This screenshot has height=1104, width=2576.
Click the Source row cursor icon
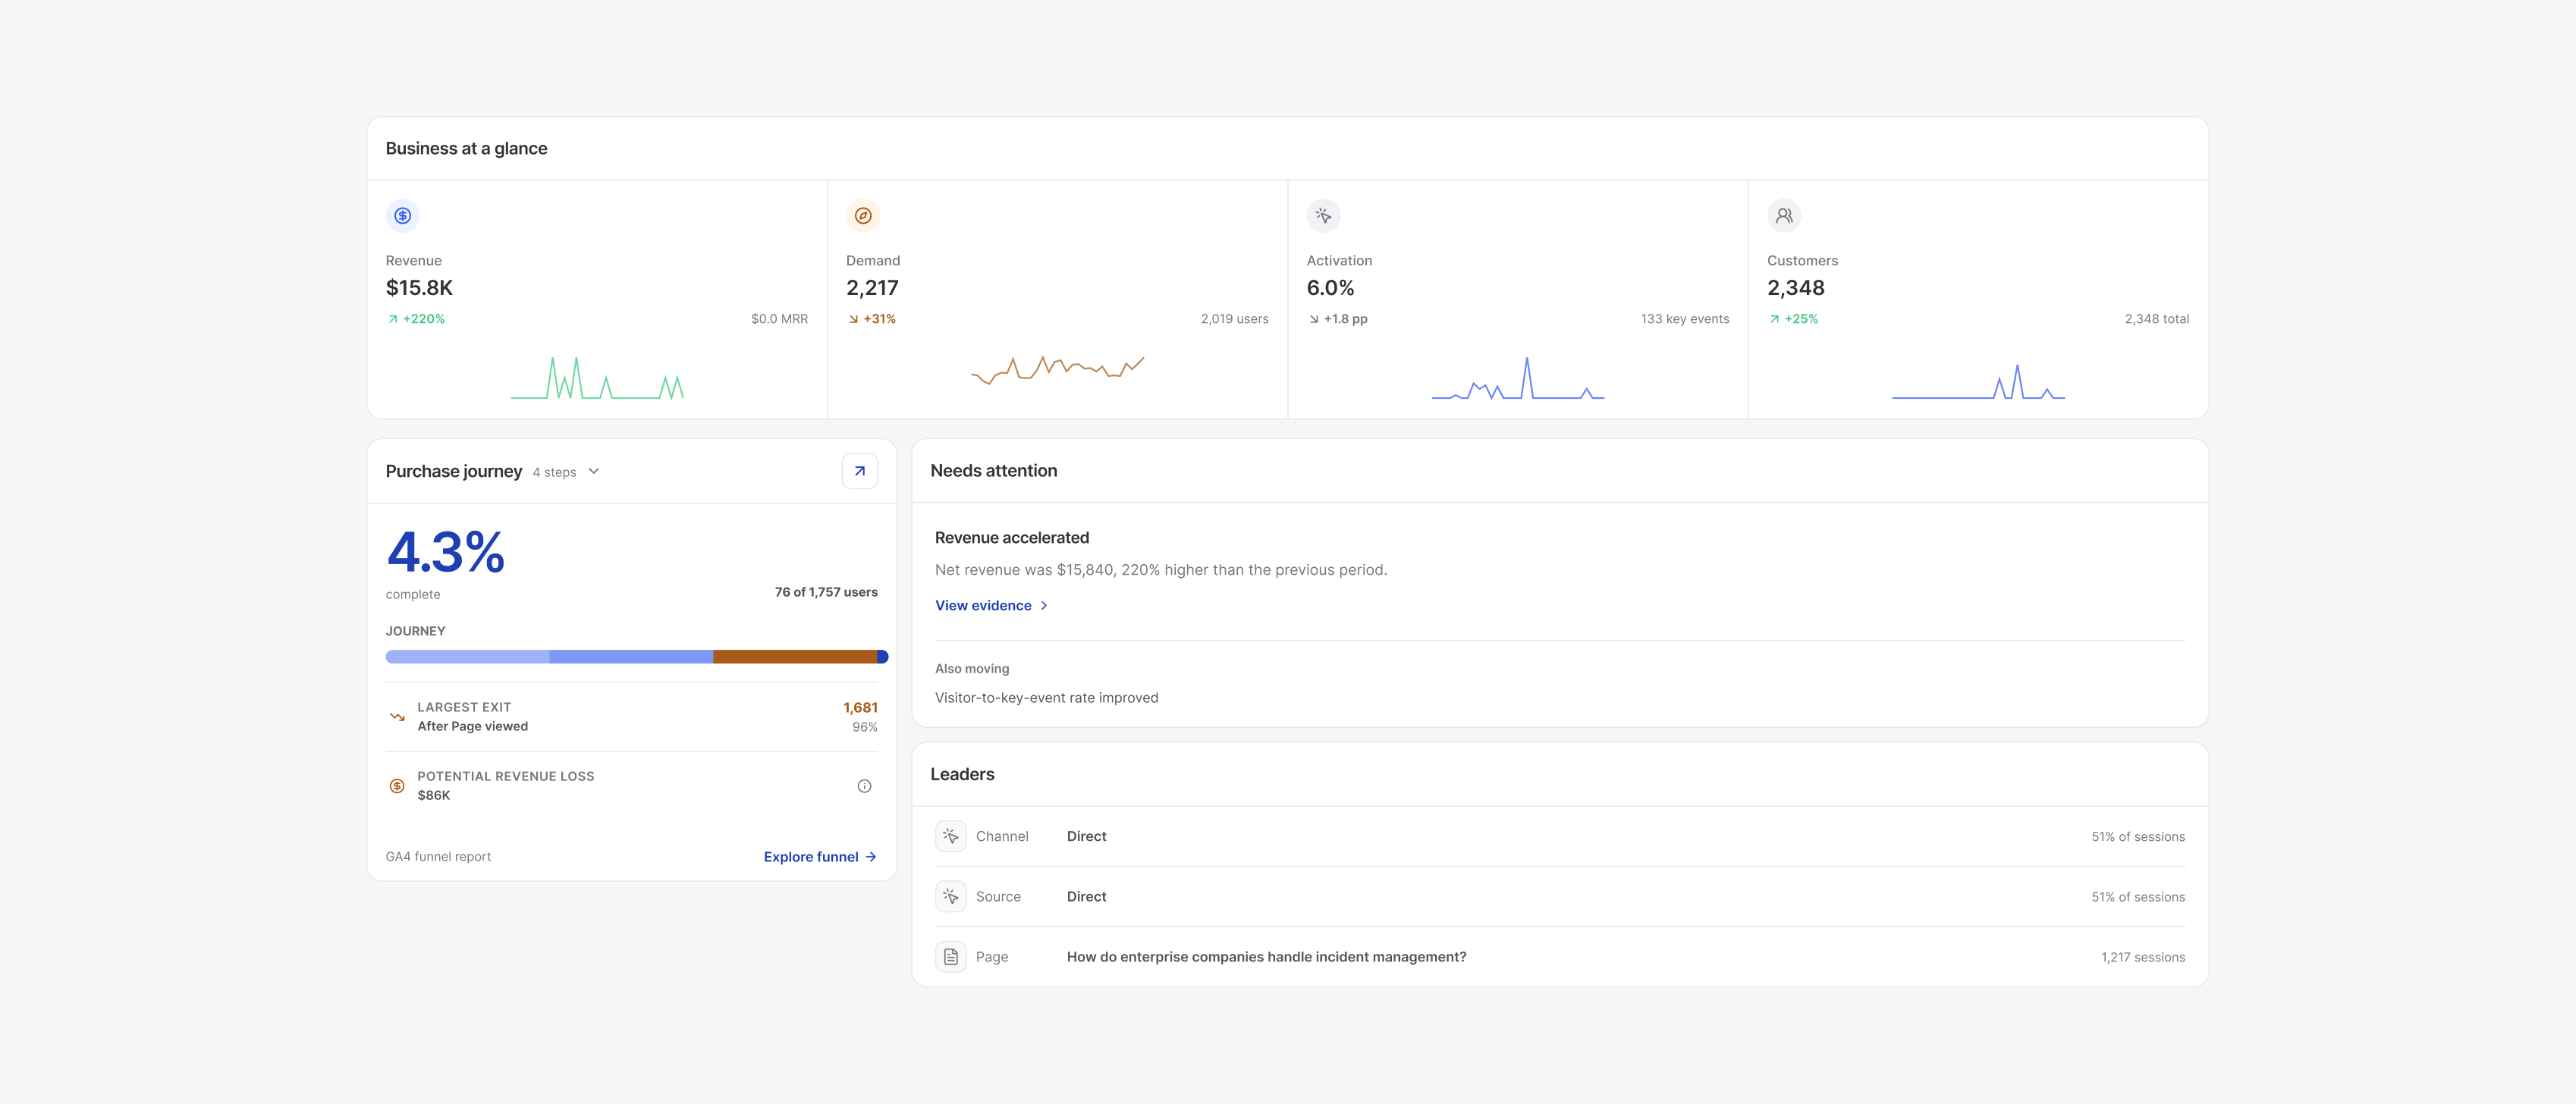950,896
